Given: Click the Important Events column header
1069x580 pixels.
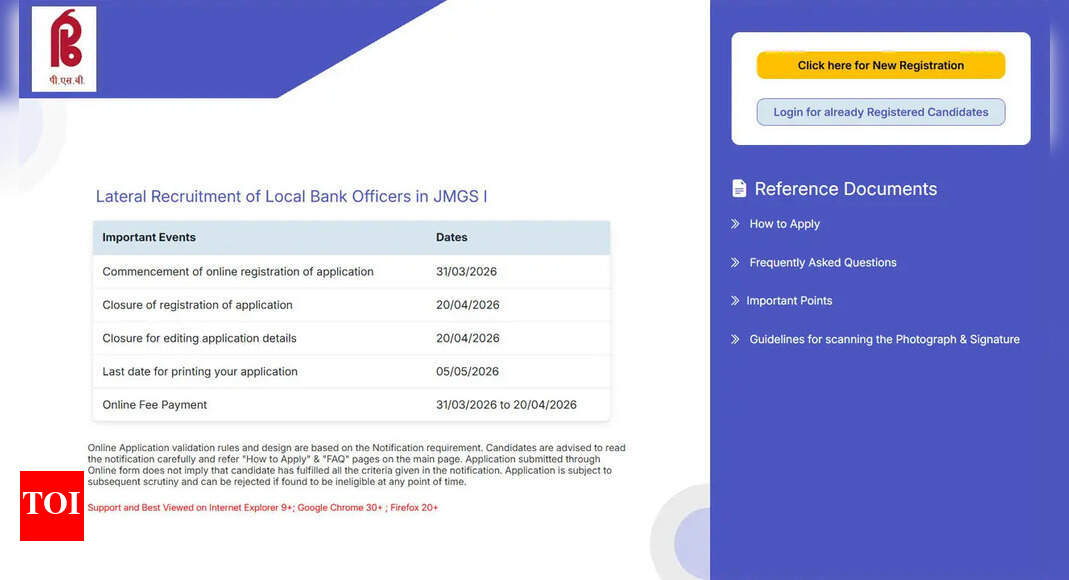Looking at the screenshot, I should pyautogui.click(x=148, y=237).
